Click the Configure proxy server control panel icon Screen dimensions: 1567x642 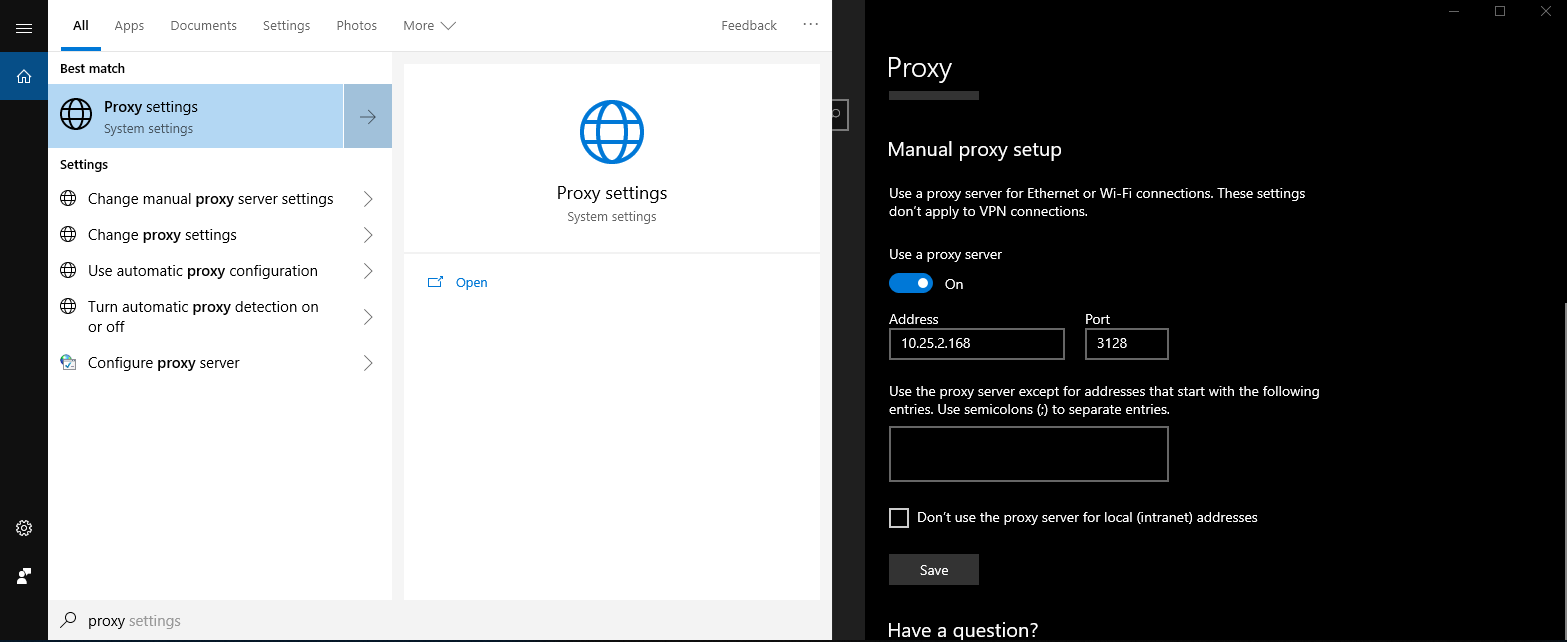68,363
